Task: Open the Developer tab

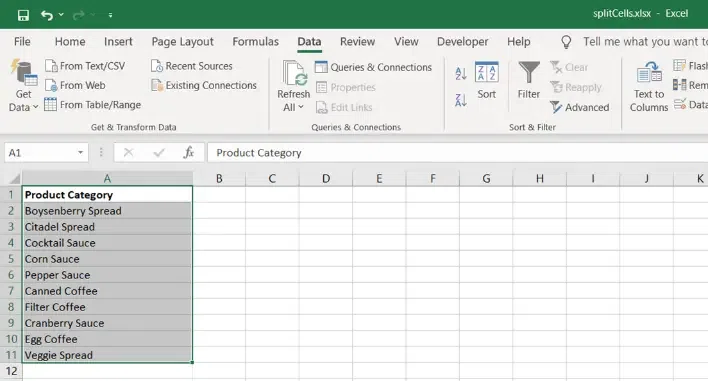Action: 462,42
